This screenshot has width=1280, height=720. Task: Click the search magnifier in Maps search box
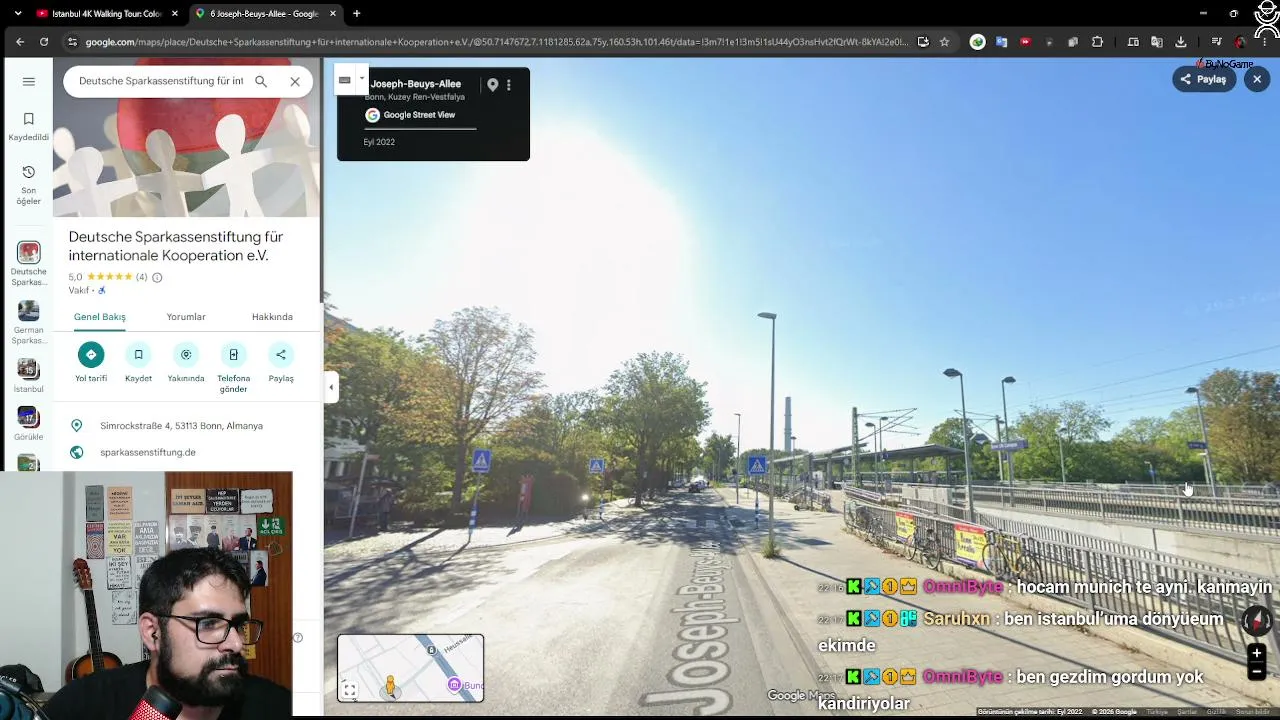(x=261, y=81)
